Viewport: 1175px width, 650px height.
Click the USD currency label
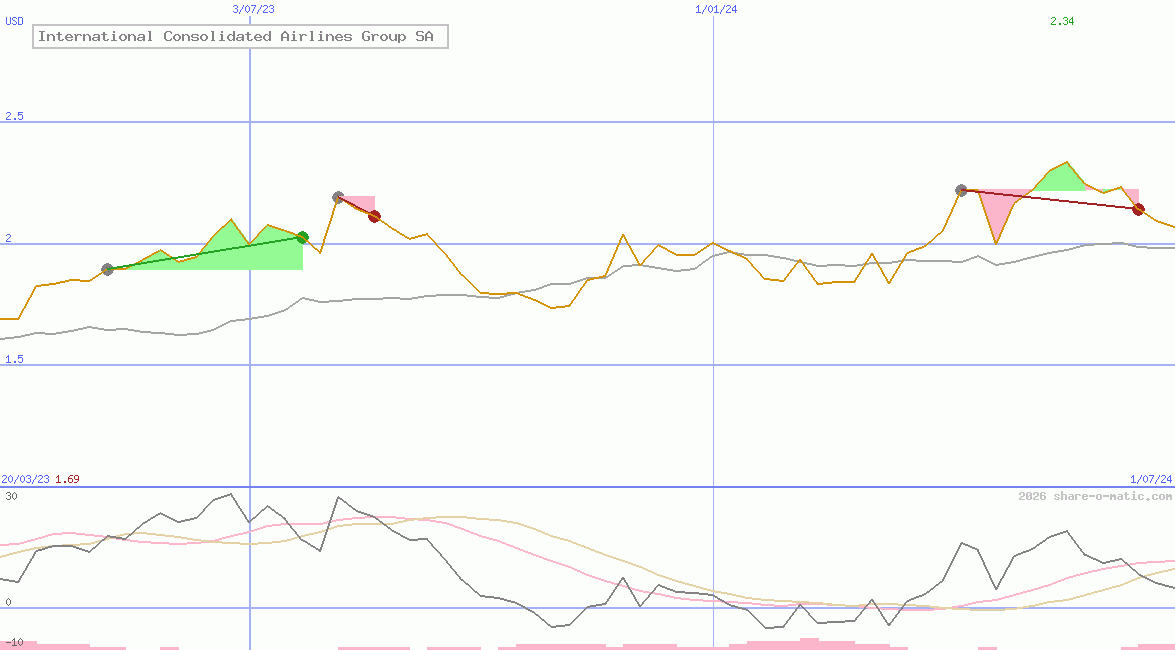[x=14, y=21]
